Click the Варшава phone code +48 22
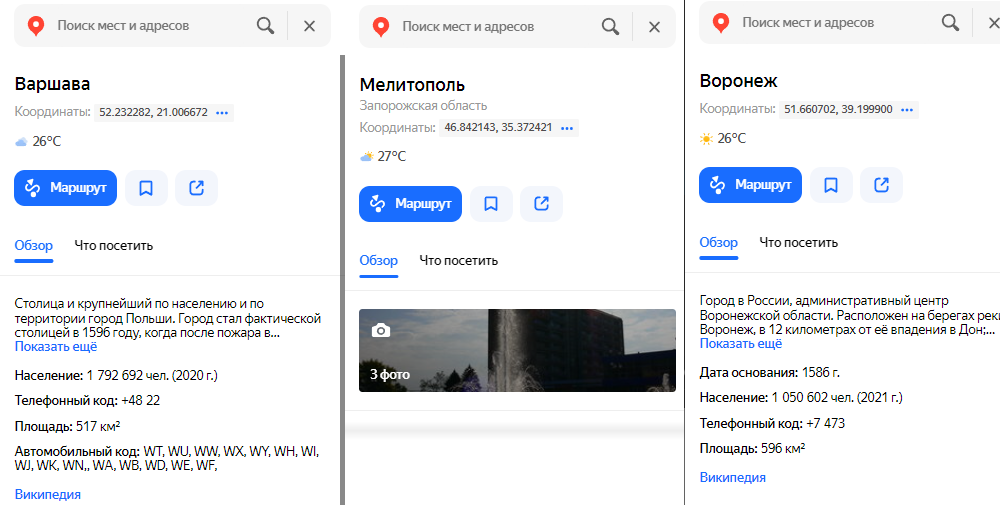The height and width of the screenshot is (505, 1000). 140,401
